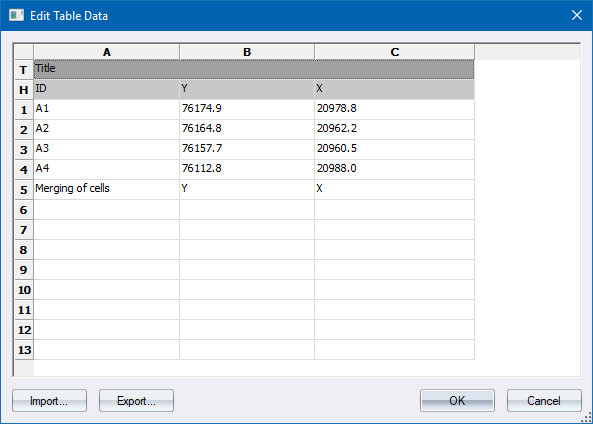Viewport: 593px width, 424px height.
Task: Select the X cell in row 5
Action: point(394,190)
